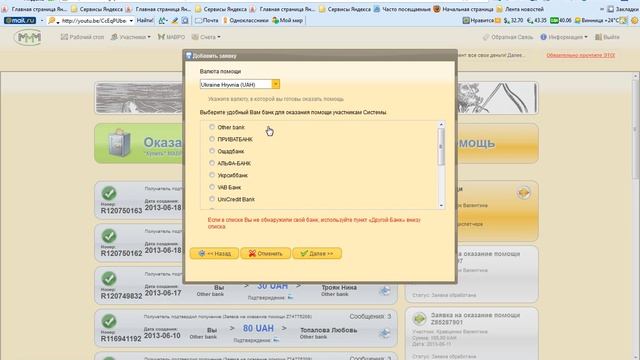Pick the UniCredit Bank radio button
Screen dimensions: 640x360
click(212, 199)
